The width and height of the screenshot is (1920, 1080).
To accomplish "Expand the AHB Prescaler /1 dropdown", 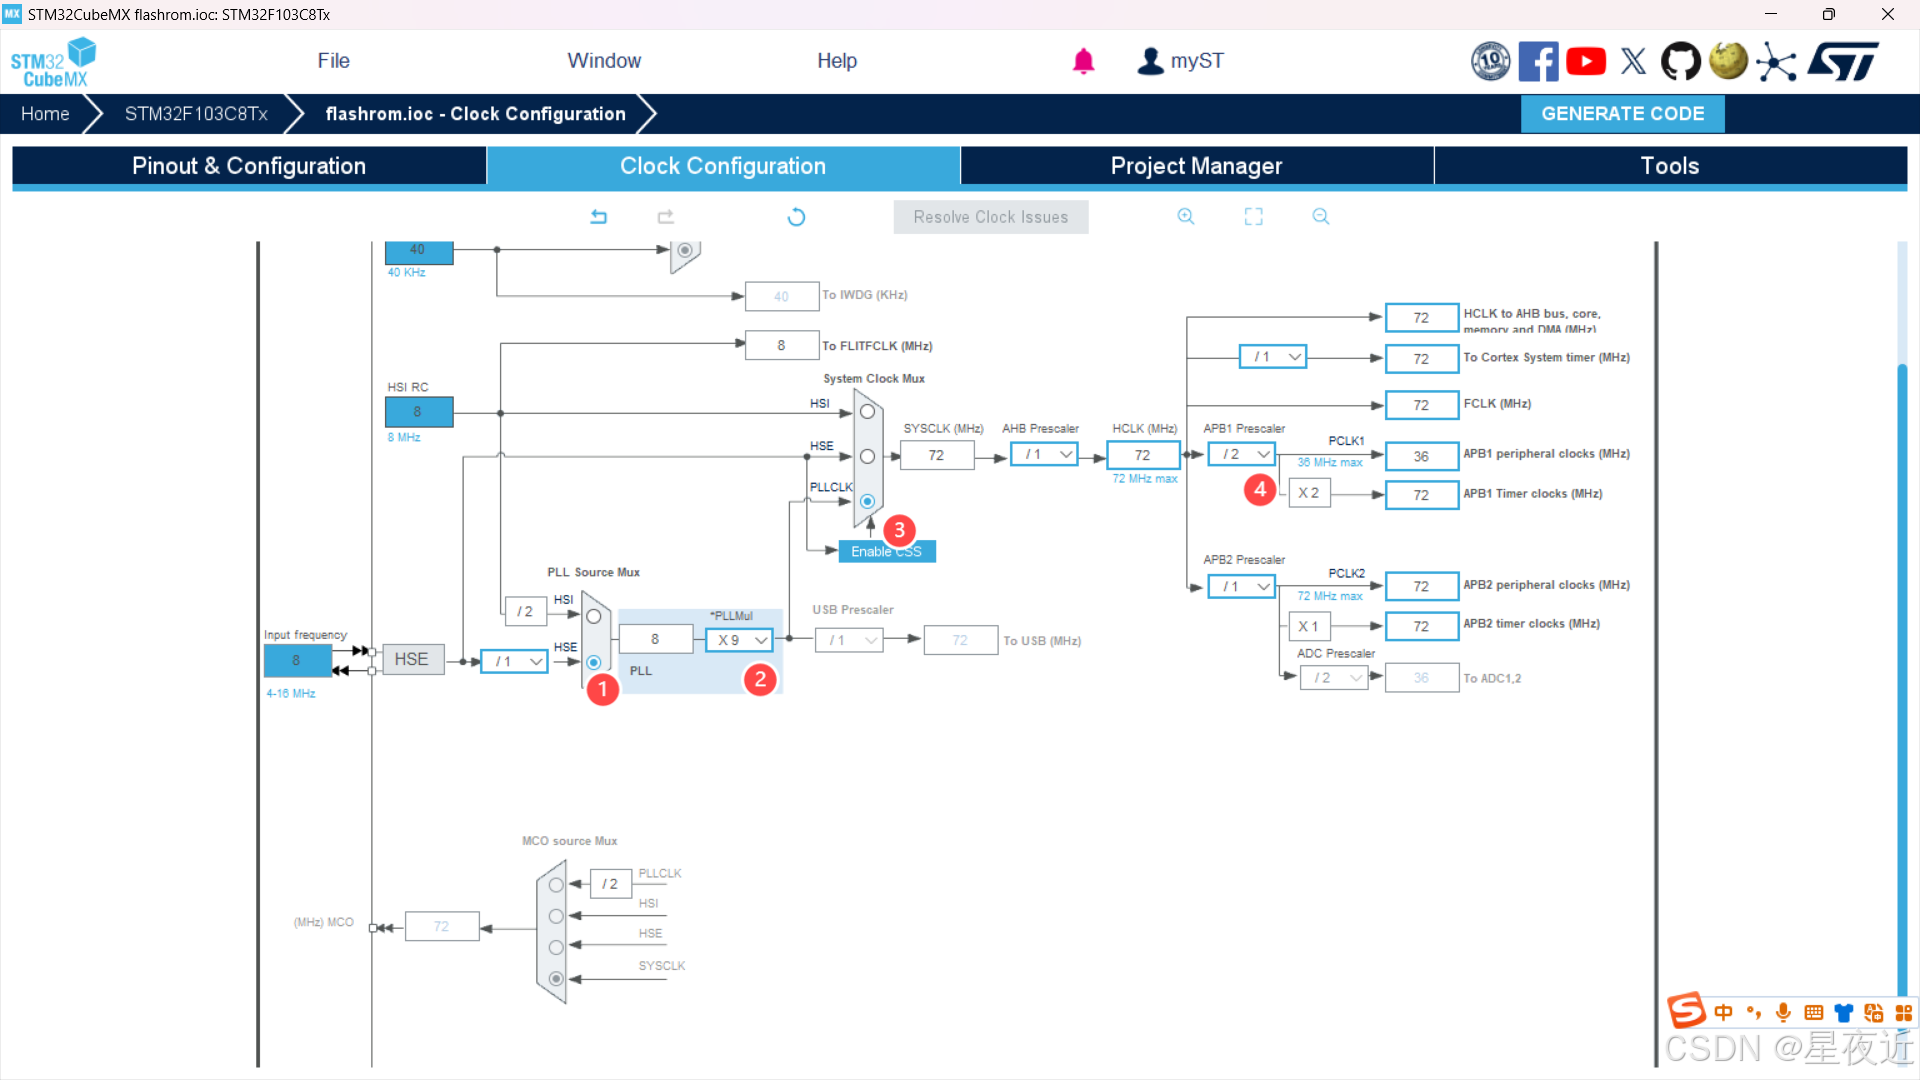I will click(x=1045, y=454).
